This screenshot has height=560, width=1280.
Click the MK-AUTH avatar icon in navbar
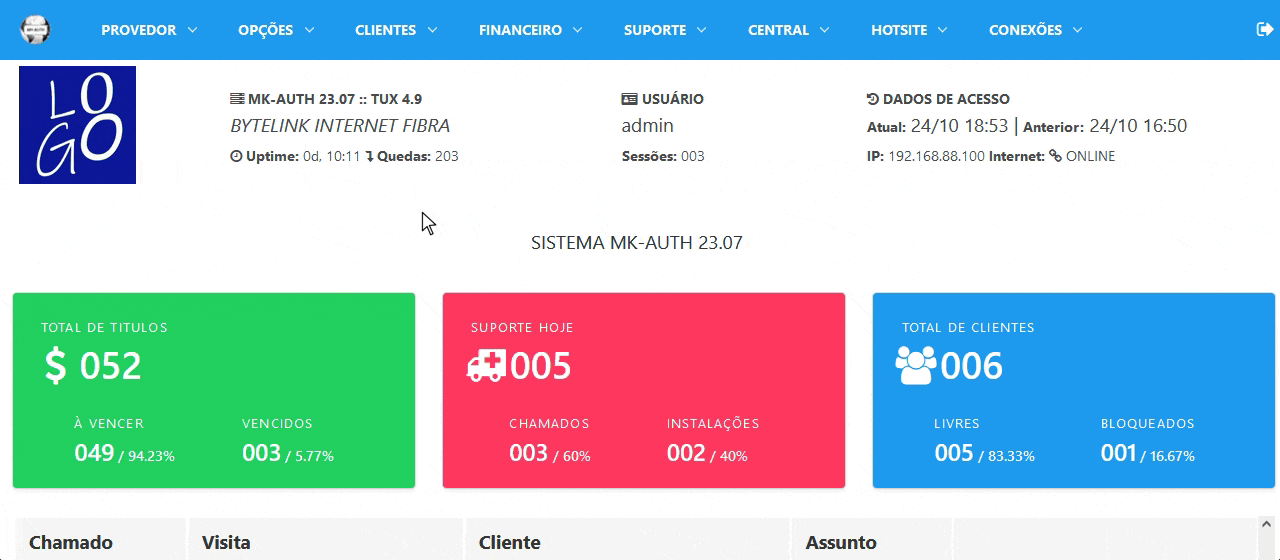pos(35,29)
